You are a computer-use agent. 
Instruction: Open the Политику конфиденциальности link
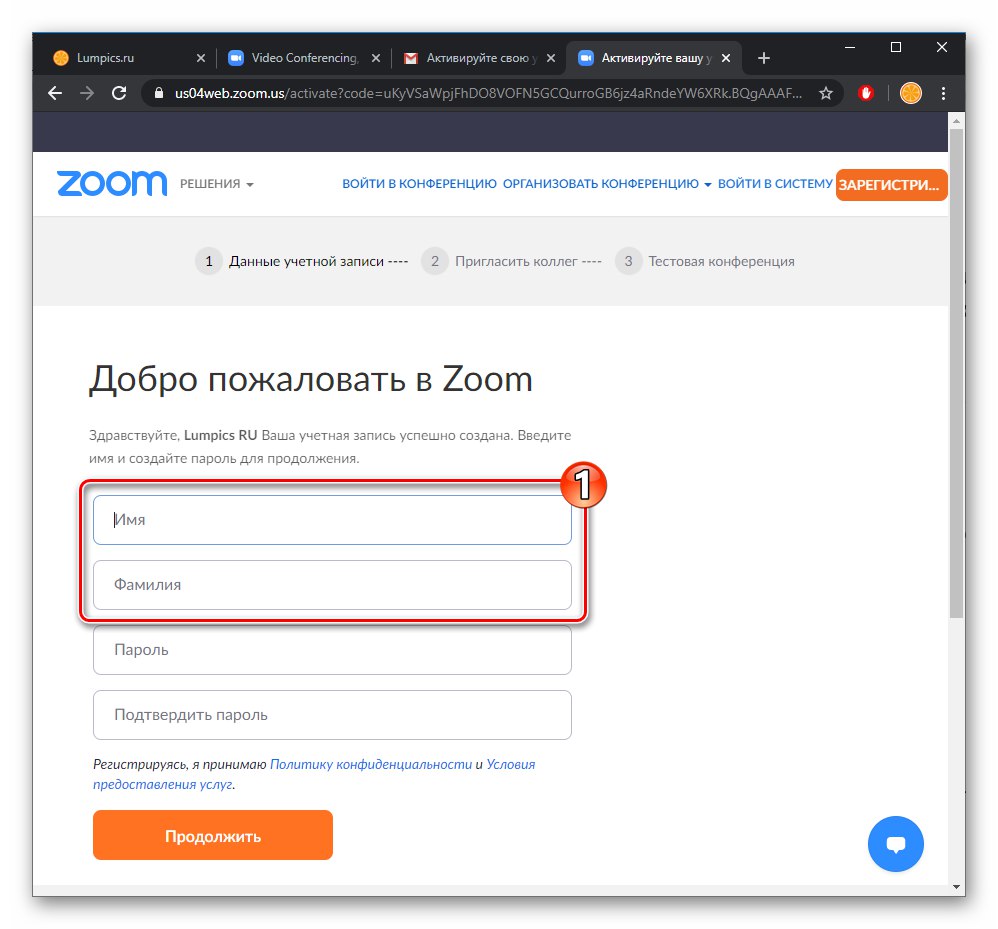371,764
